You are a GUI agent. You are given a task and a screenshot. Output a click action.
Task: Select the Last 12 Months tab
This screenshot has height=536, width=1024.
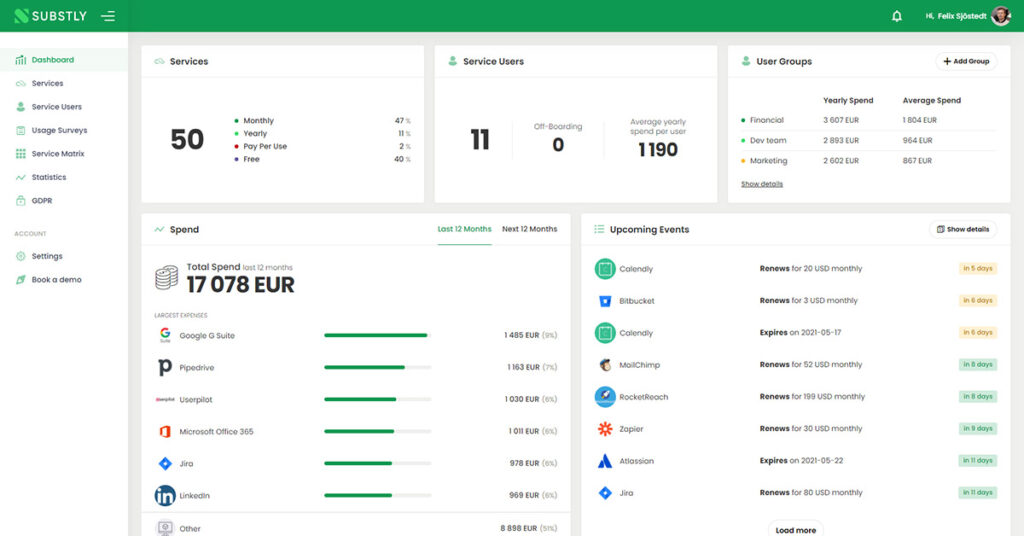[x=464, y=229]
